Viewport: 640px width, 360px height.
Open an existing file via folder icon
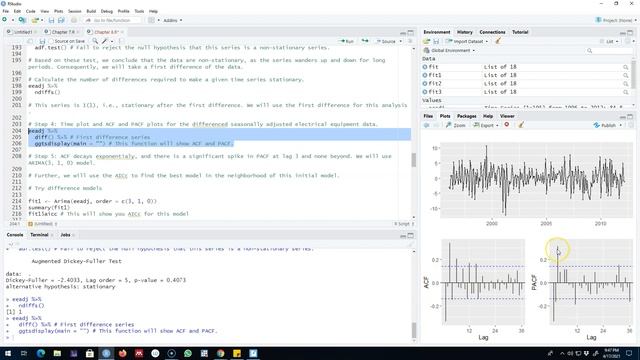35,20
